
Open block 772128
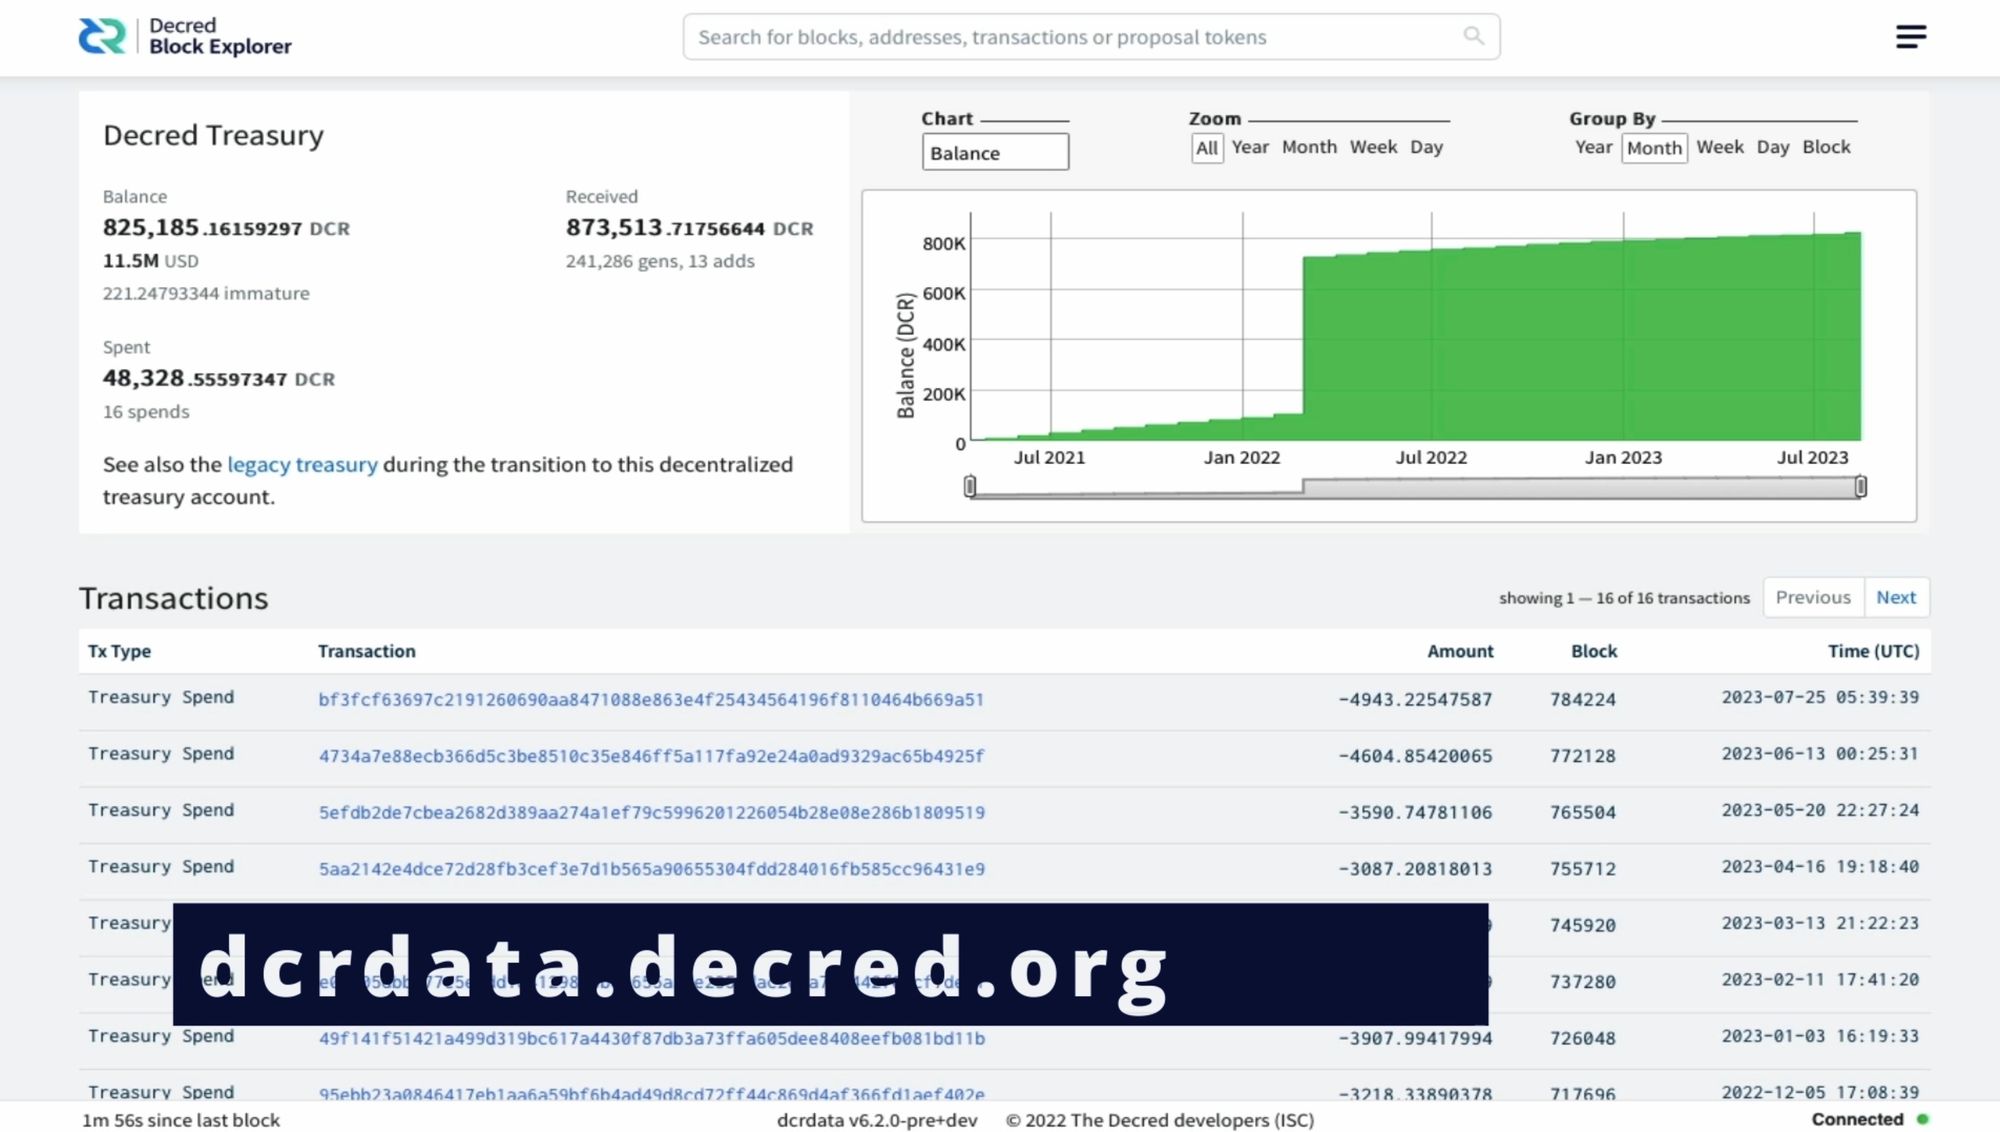pos(1583,756)
